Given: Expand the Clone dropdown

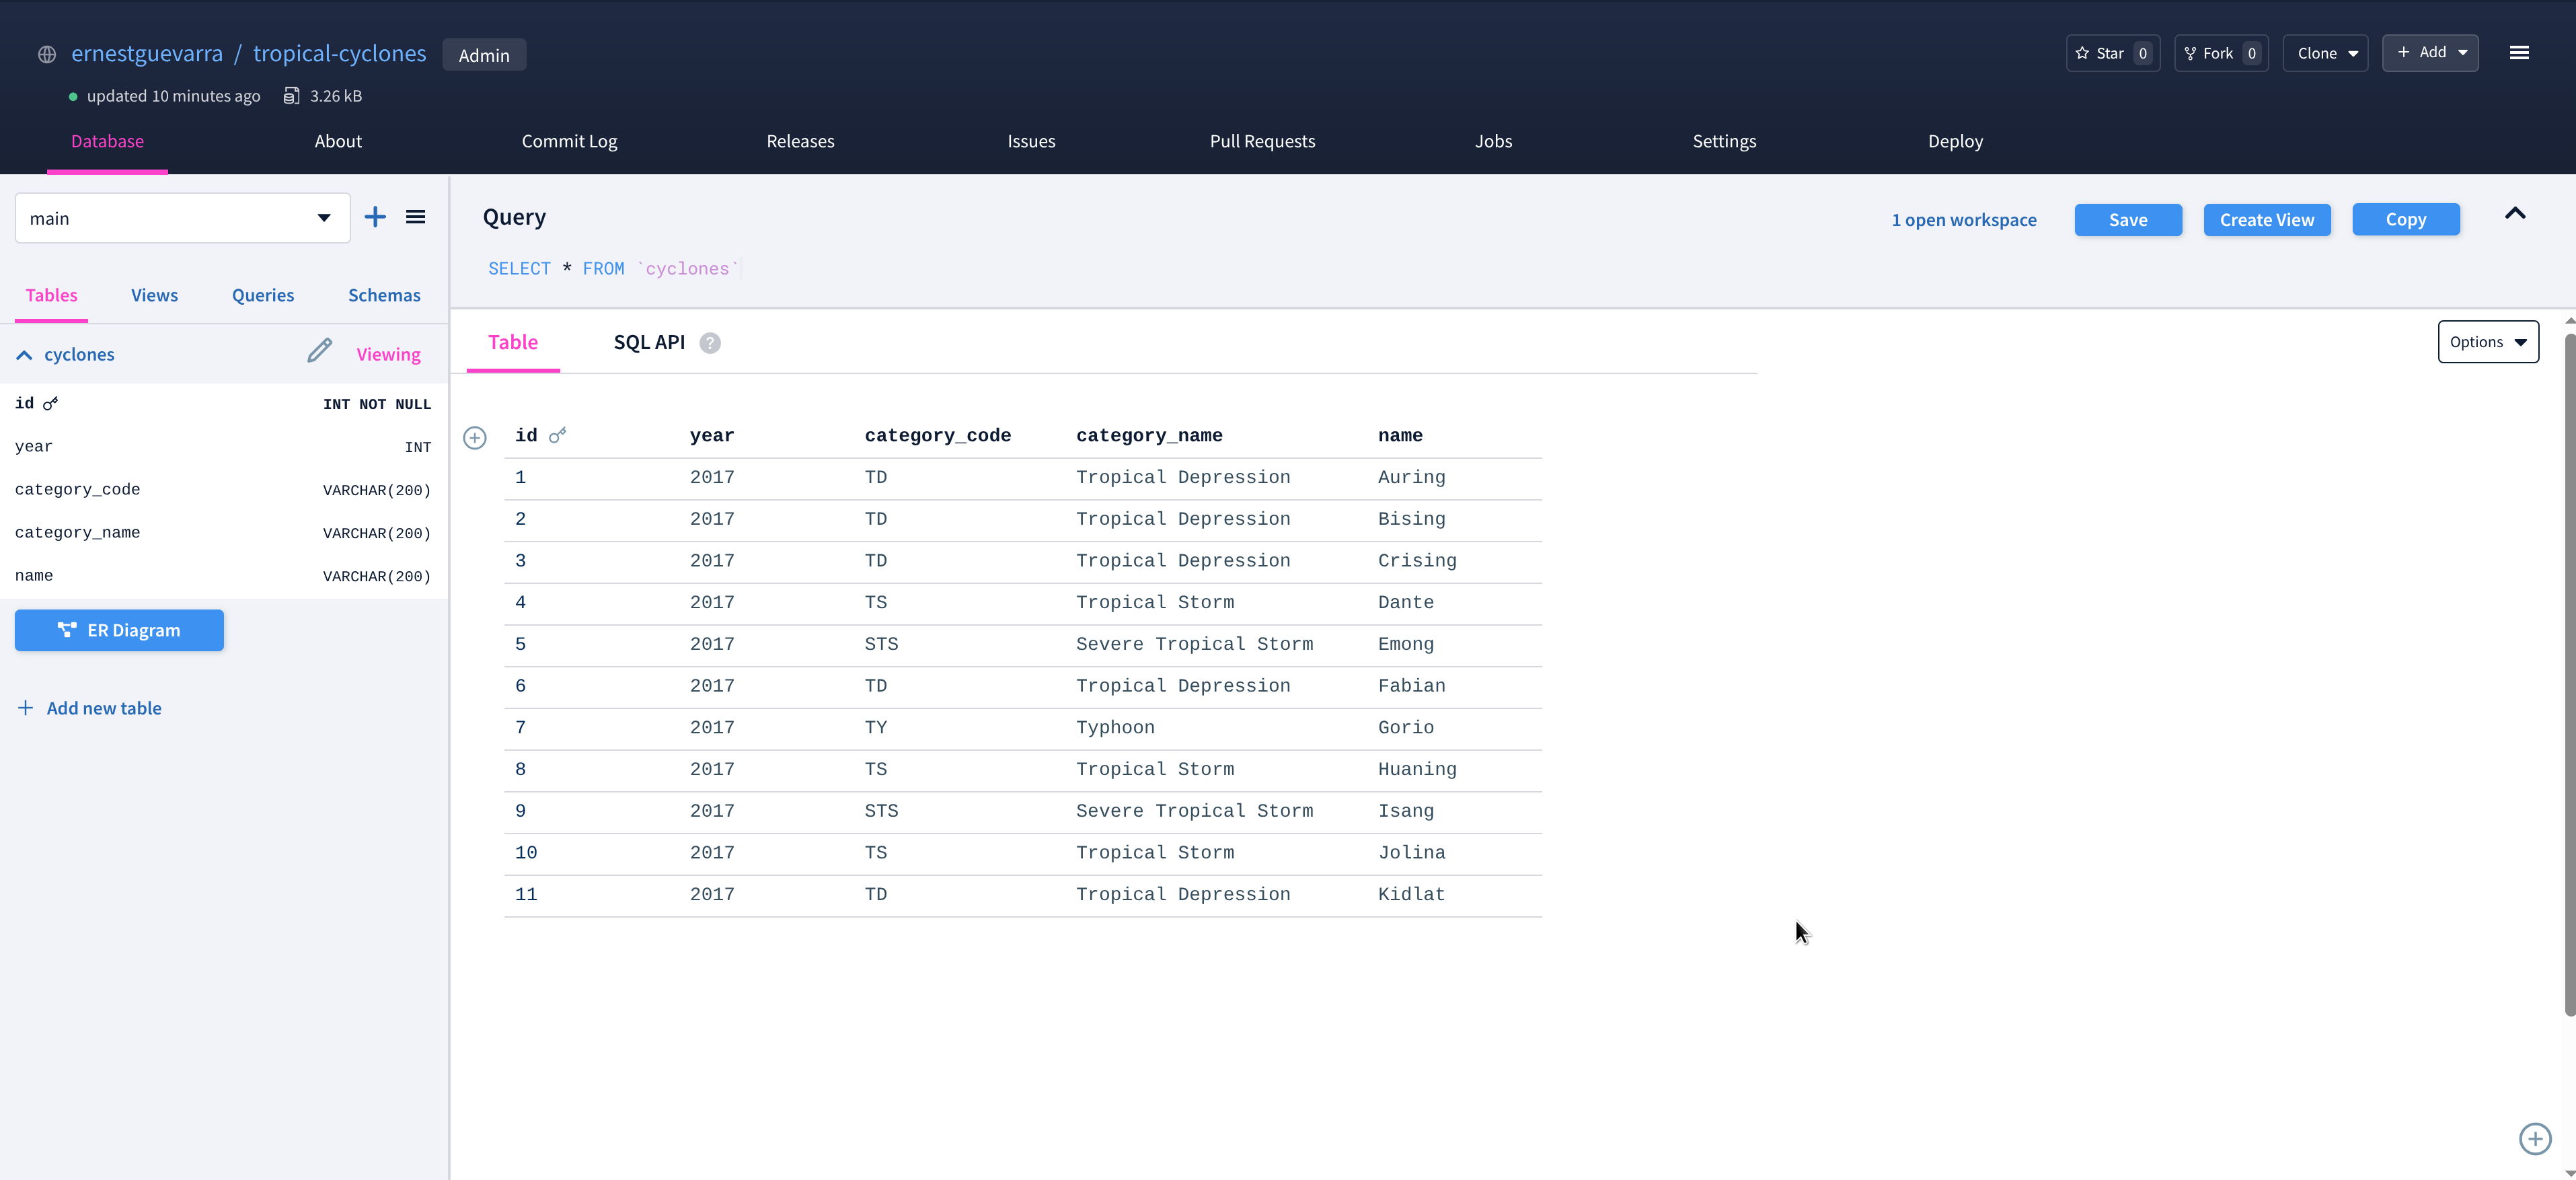Looking at the screenshot, I should click(2326, 53).
